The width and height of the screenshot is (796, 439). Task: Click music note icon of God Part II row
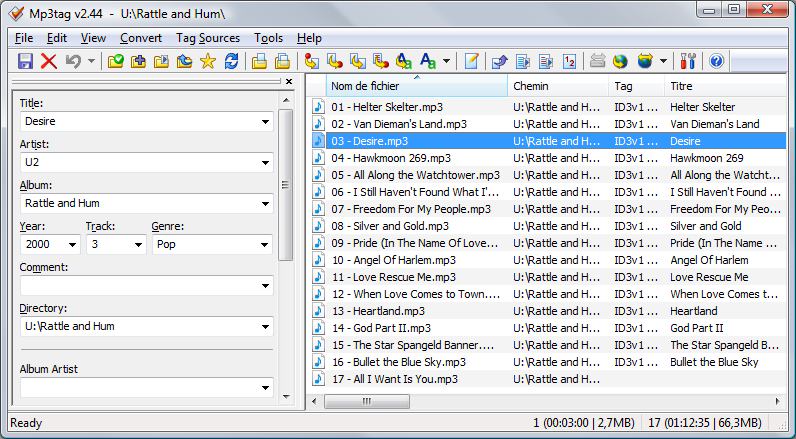(318, 328)
